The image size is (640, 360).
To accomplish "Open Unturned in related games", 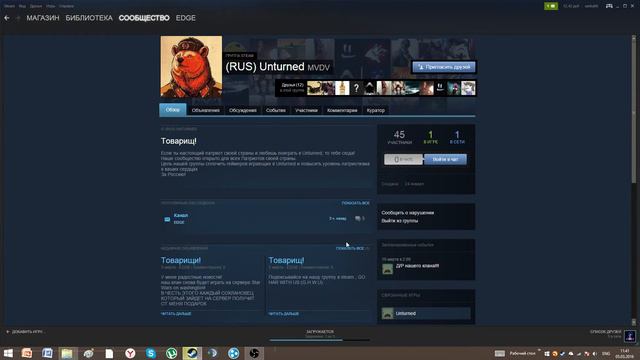I will pyautogui.click(x=426, y=313).
